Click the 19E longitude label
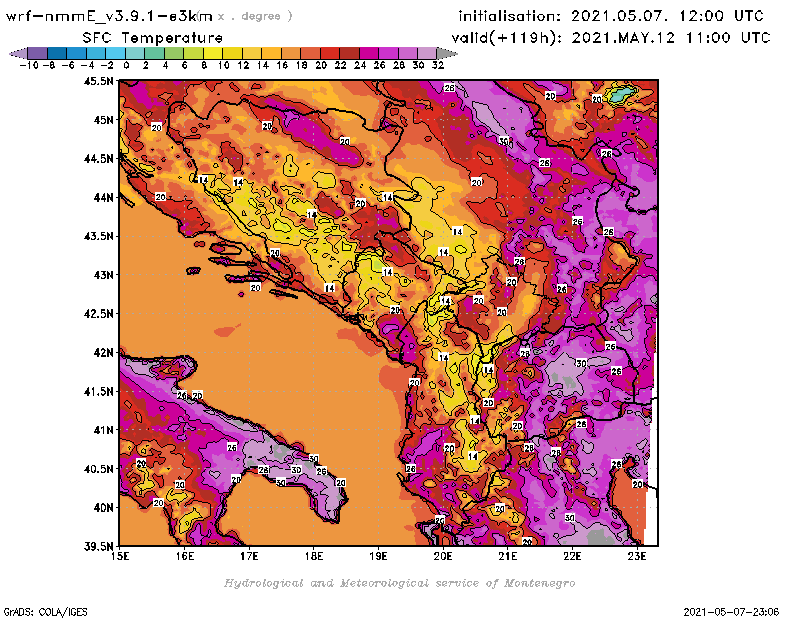The height and width of the screenshot is (618, 800). [x=378, y=556]
